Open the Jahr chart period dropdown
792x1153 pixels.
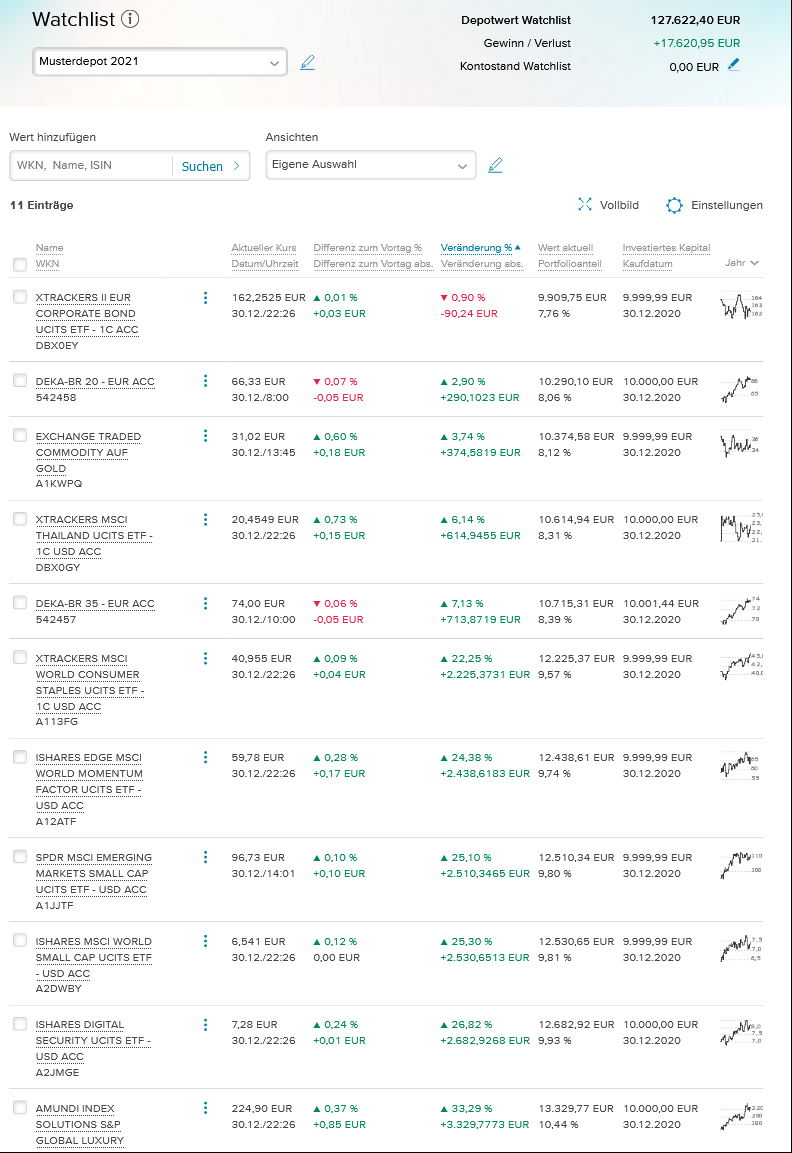coord(741,263)
